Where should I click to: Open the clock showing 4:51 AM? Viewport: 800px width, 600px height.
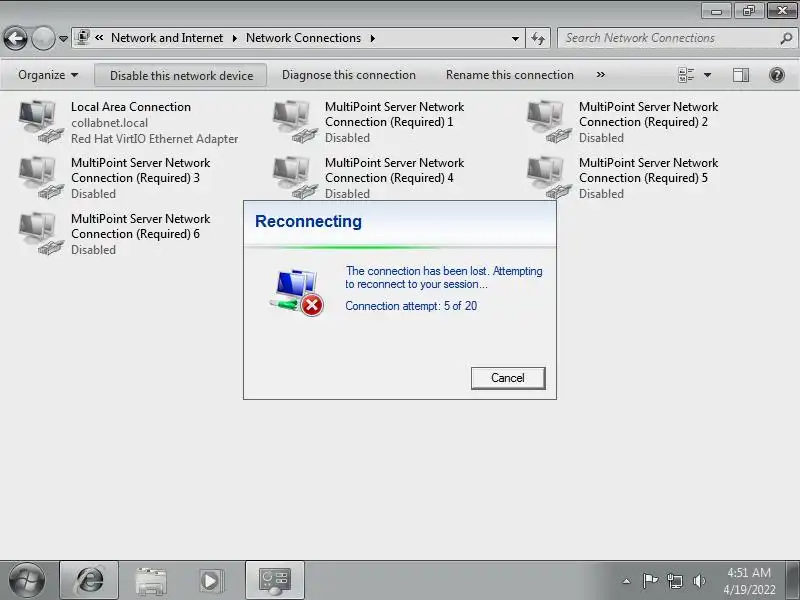(748, 581)
